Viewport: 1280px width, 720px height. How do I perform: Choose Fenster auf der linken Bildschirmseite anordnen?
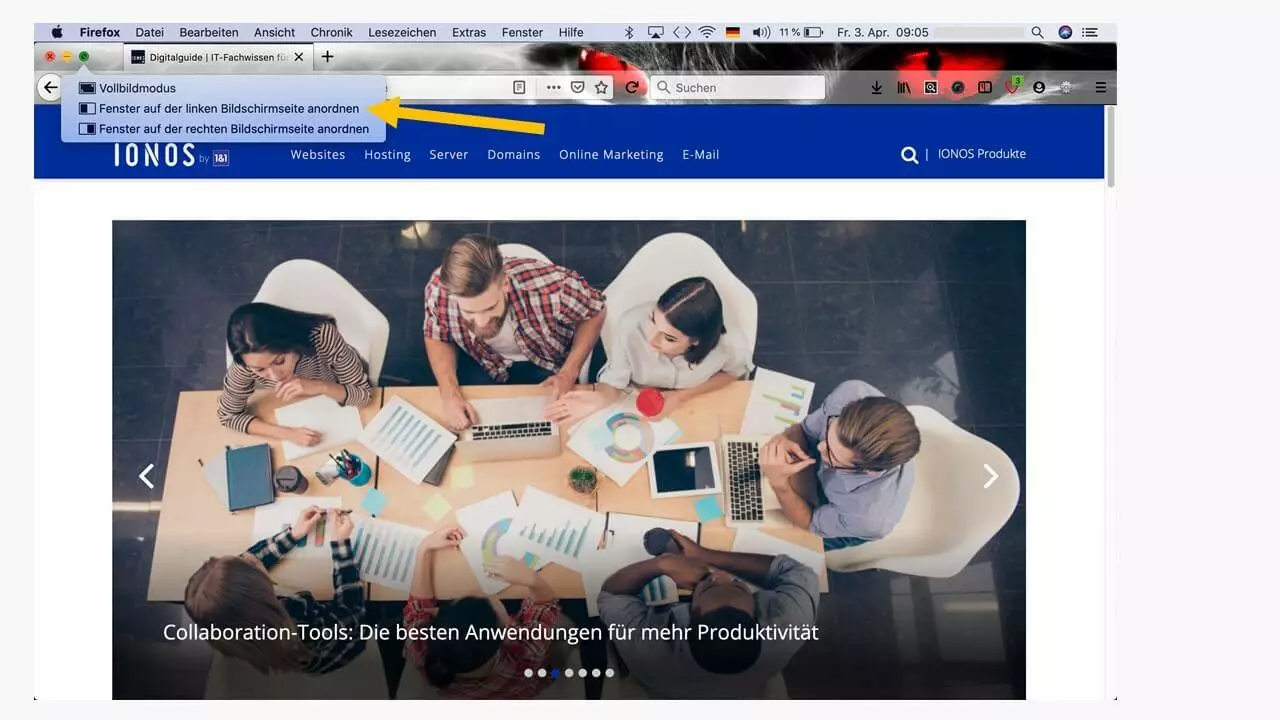[228, 108]
